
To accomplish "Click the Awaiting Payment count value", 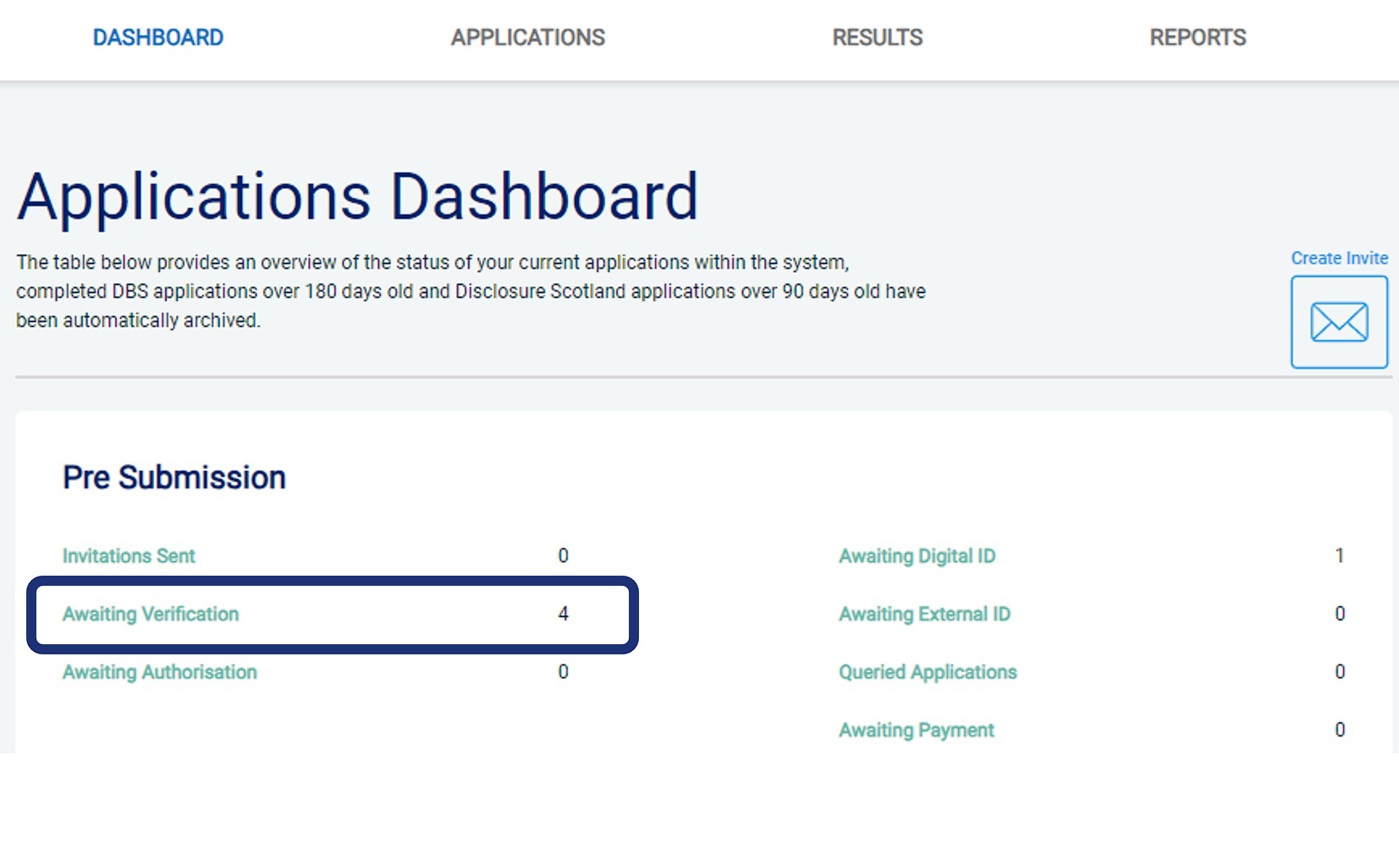I will (1340, 730).
